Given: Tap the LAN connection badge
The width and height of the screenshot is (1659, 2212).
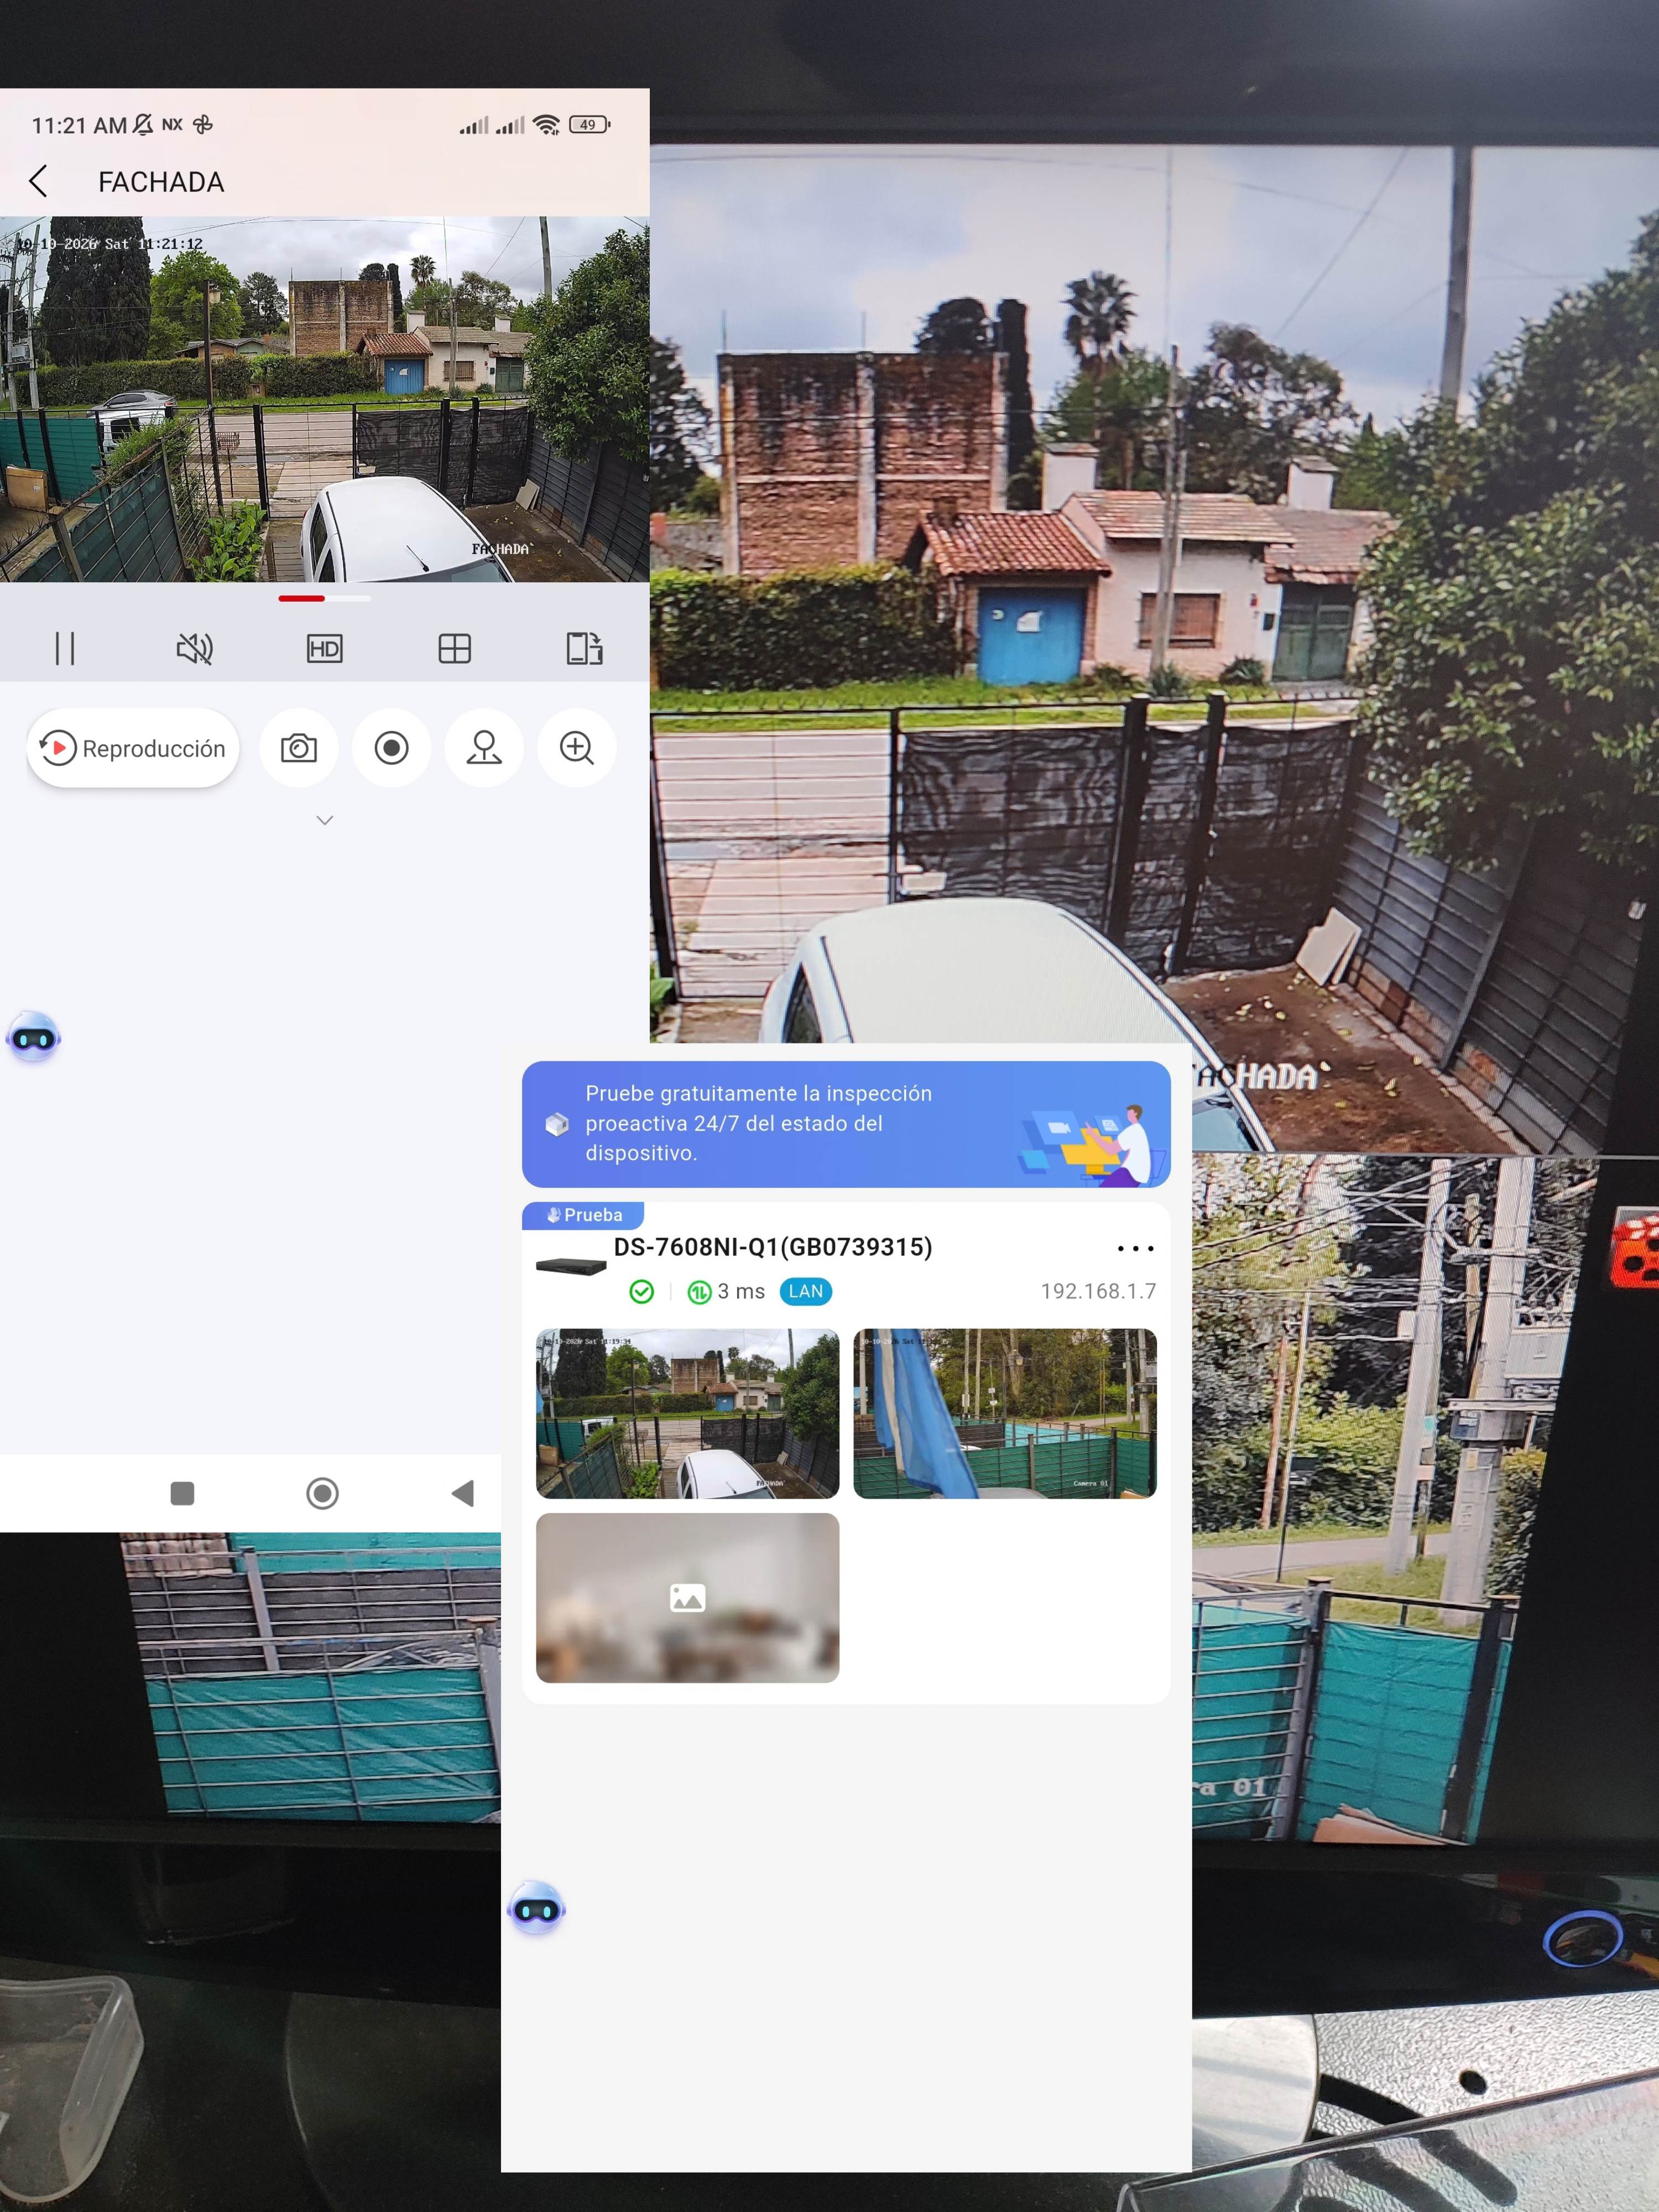Looking at the screenshot, I should (806, 1291).
